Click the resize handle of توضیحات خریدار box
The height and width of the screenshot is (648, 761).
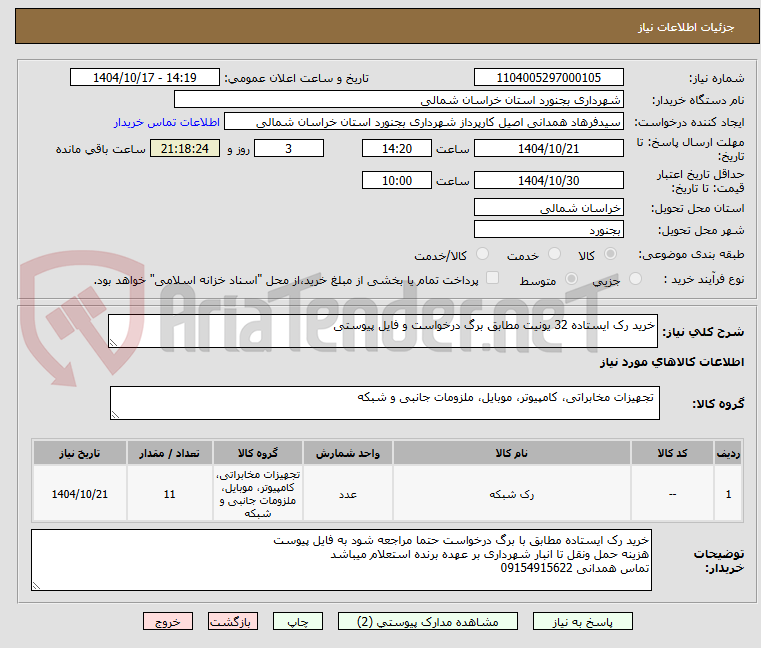[36, 586]
